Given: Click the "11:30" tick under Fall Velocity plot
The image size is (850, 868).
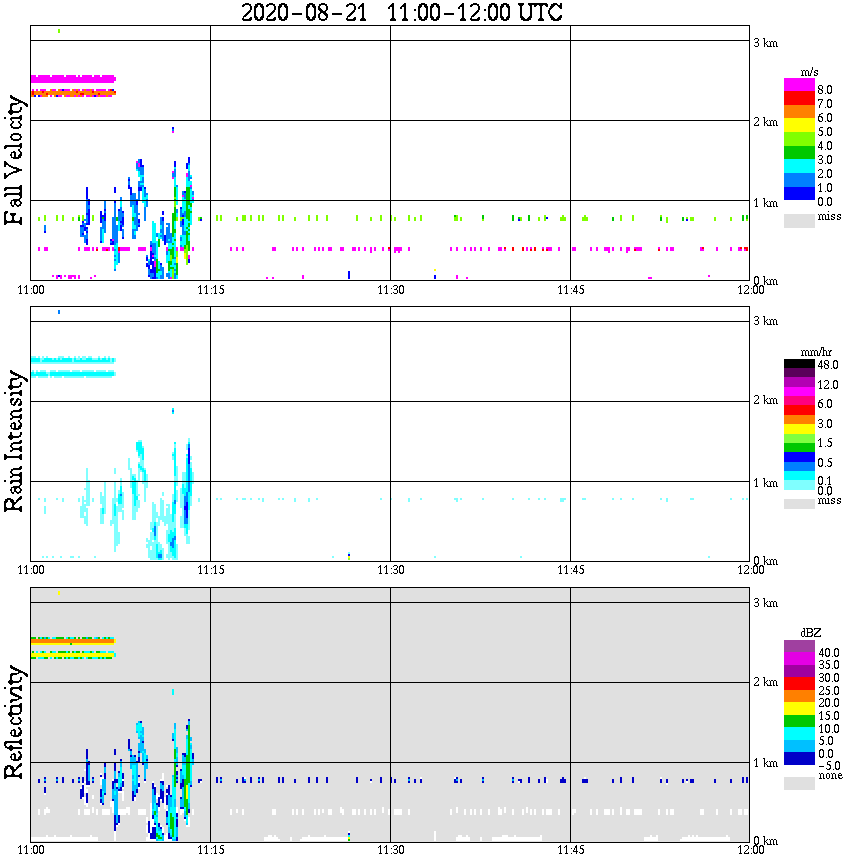Looking at the screenshot, I should [390, 290].
